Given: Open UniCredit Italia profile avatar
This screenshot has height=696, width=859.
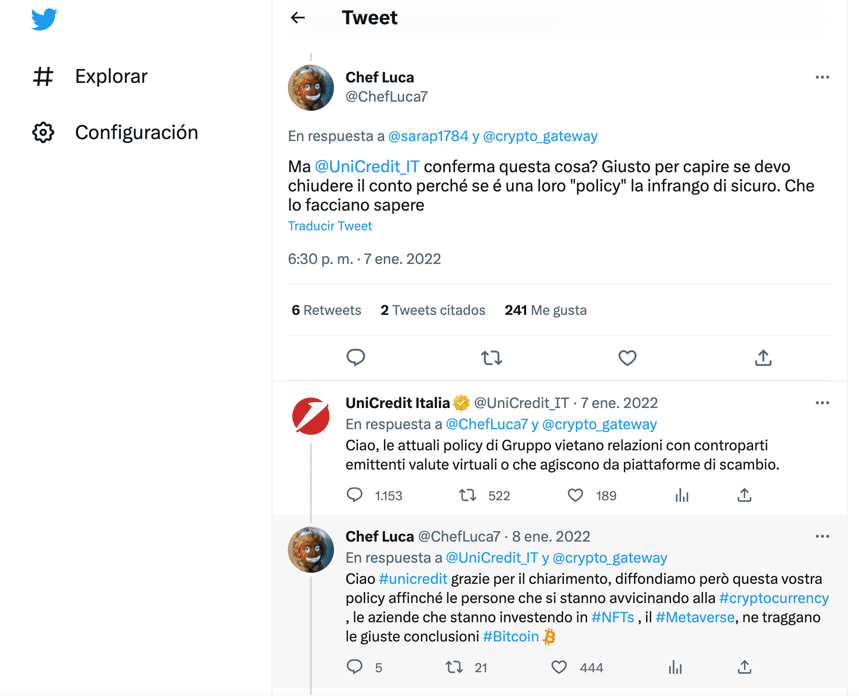Looking at the screenshot, I should [x=311, y=416].
